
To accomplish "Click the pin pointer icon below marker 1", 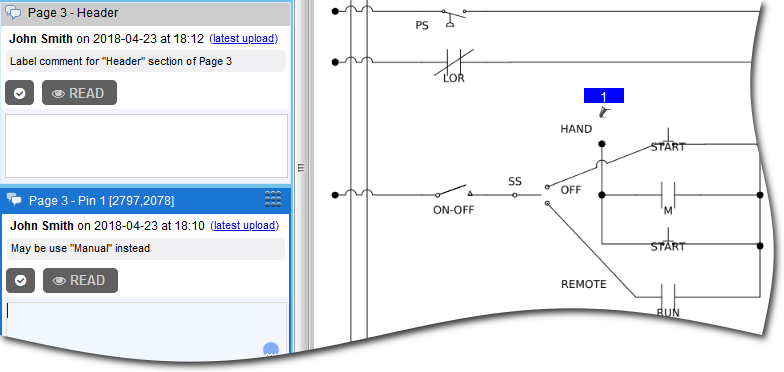I will (604, 112).
